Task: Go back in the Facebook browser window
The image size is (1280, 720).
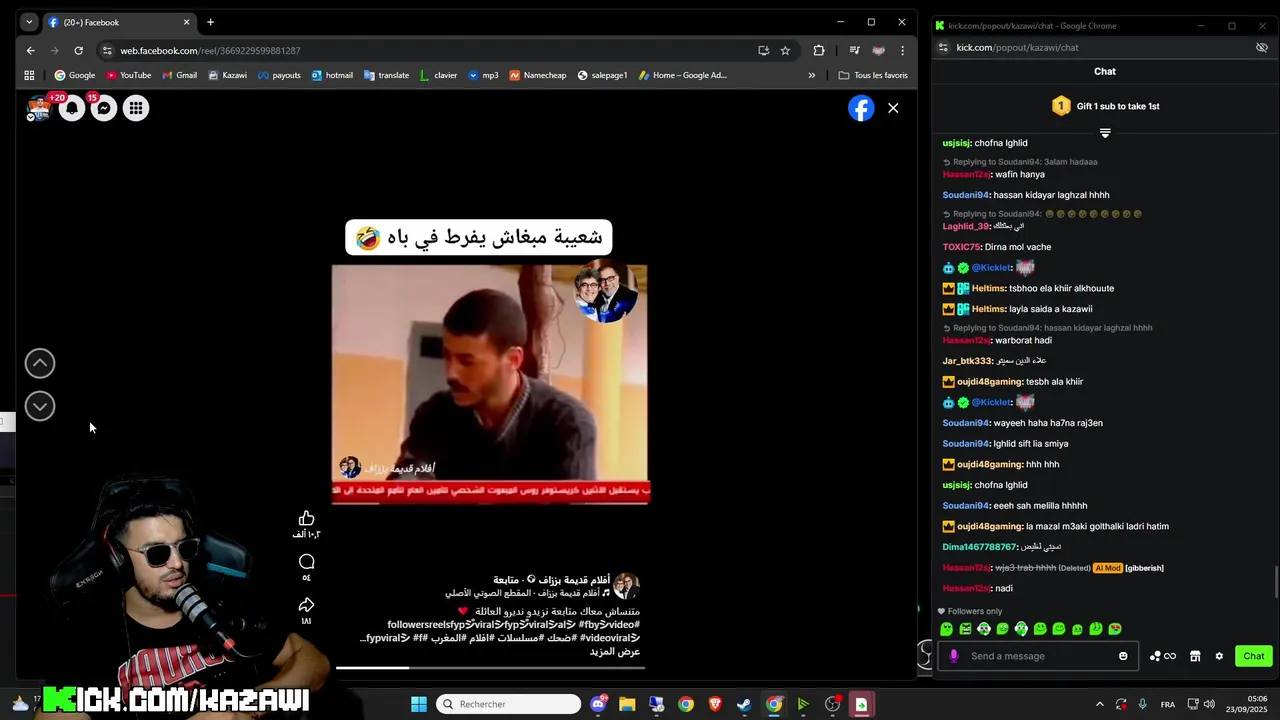Action: [x=30, y=50]
